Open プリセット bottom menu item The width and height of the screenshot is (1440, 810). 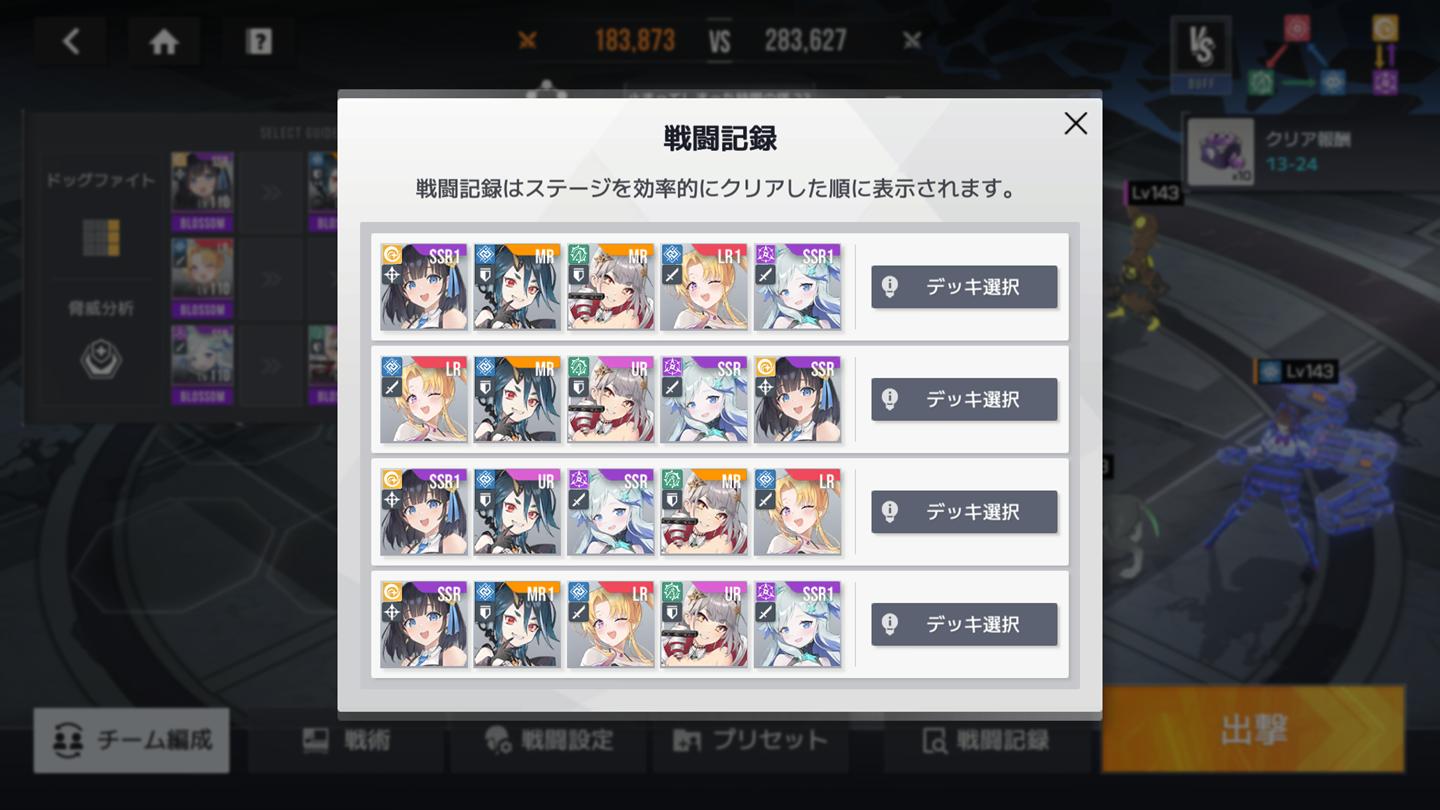750,741
